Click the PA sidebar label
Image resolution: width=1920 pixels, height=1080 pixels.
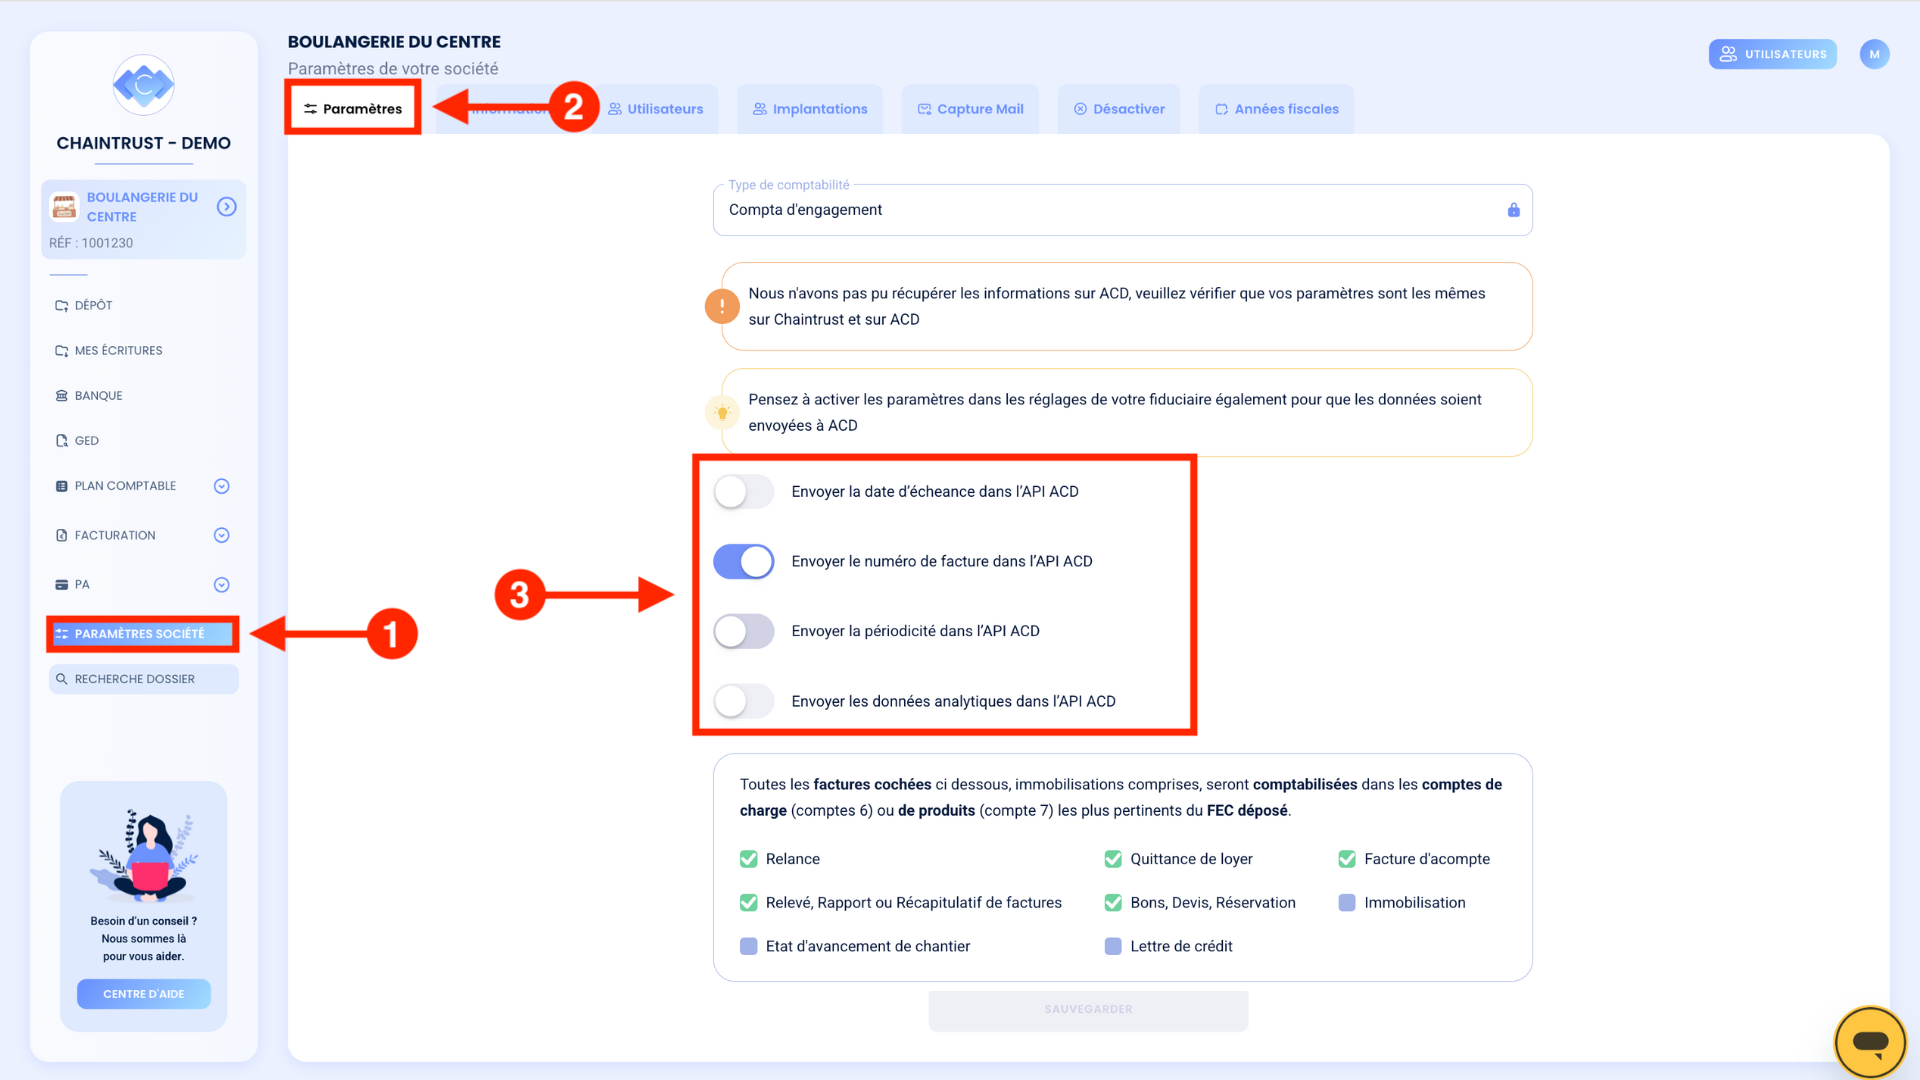[x=82, y=584]
